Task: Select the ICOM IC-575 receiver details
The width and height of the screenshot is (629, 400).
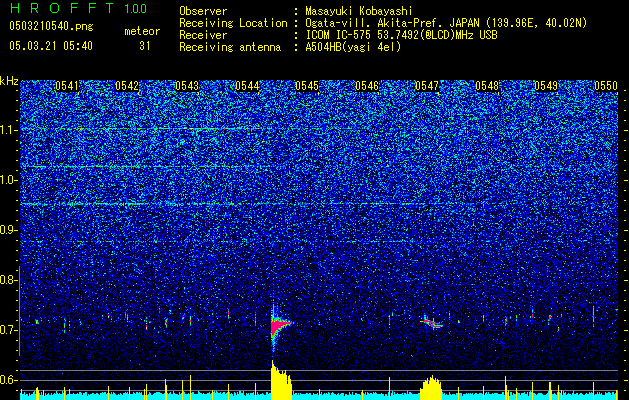Action: [402, 35]
